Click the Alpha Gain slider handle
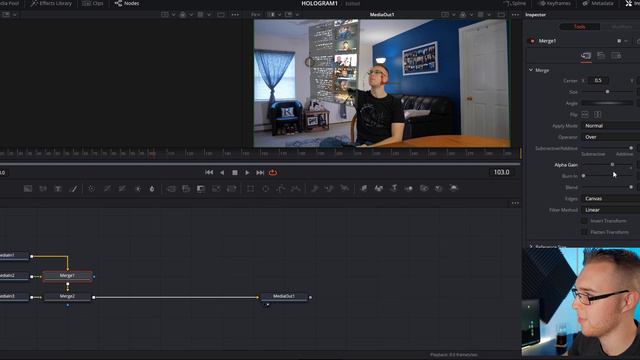This screenshot has width=640, height=360. coord(612,164)
